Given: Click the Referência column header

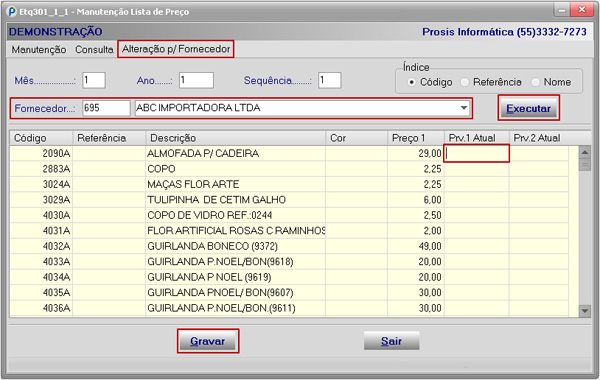Looking at the screenshot, I should 109,138.
